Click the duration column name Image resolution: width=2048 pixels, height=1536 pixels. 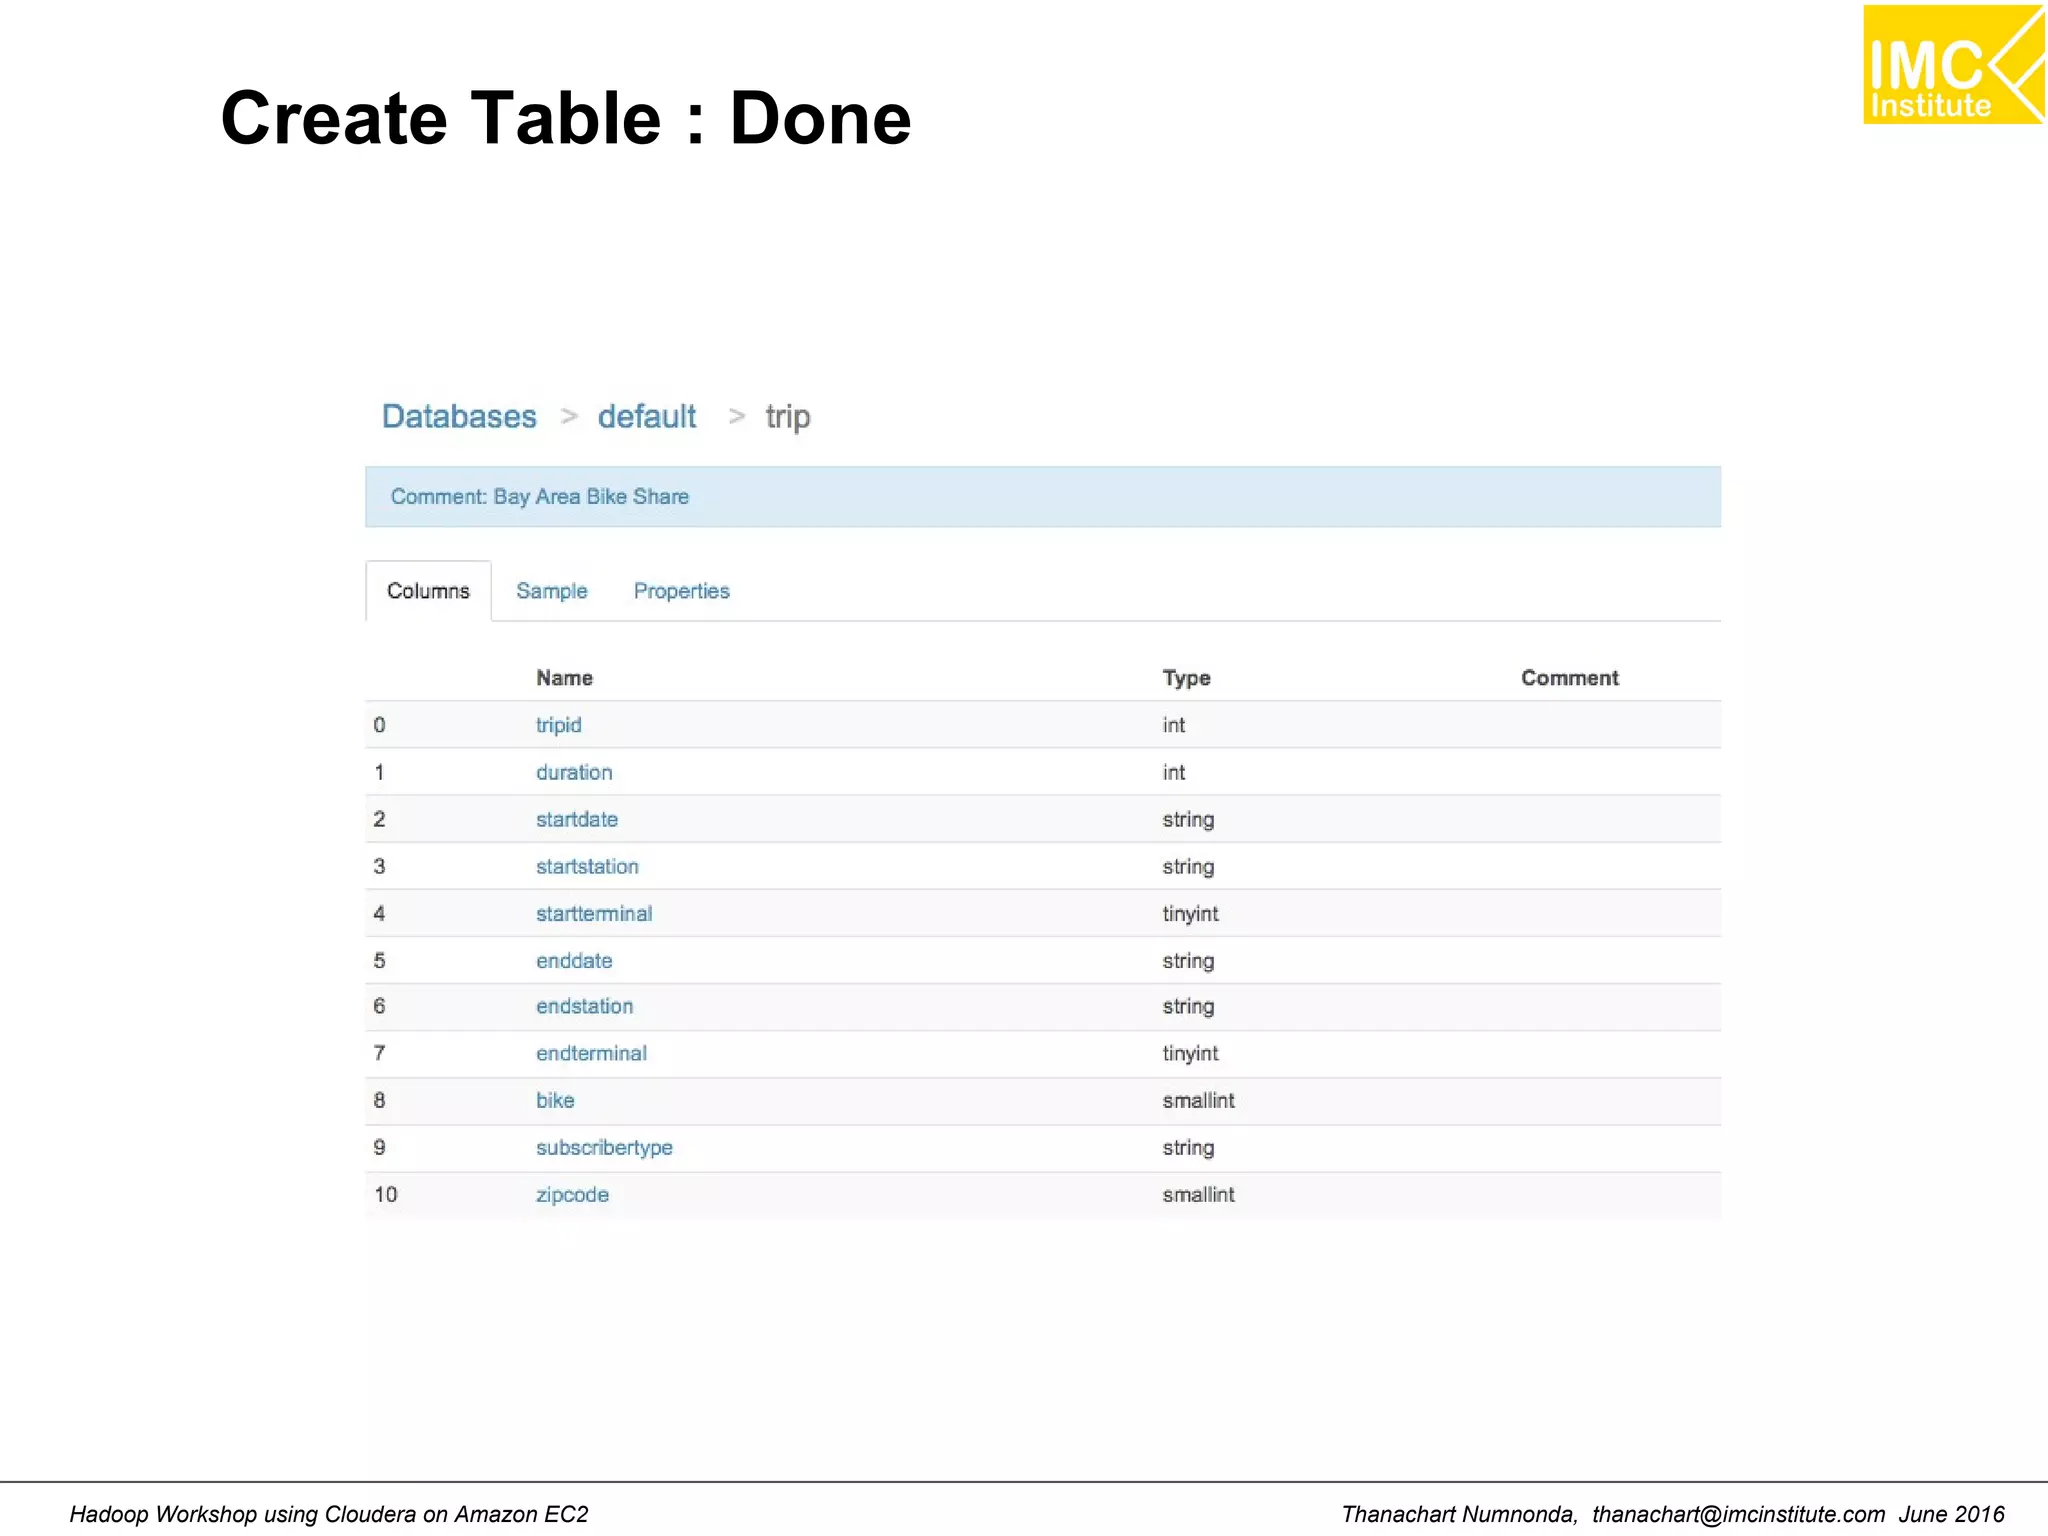pos(574,772)
